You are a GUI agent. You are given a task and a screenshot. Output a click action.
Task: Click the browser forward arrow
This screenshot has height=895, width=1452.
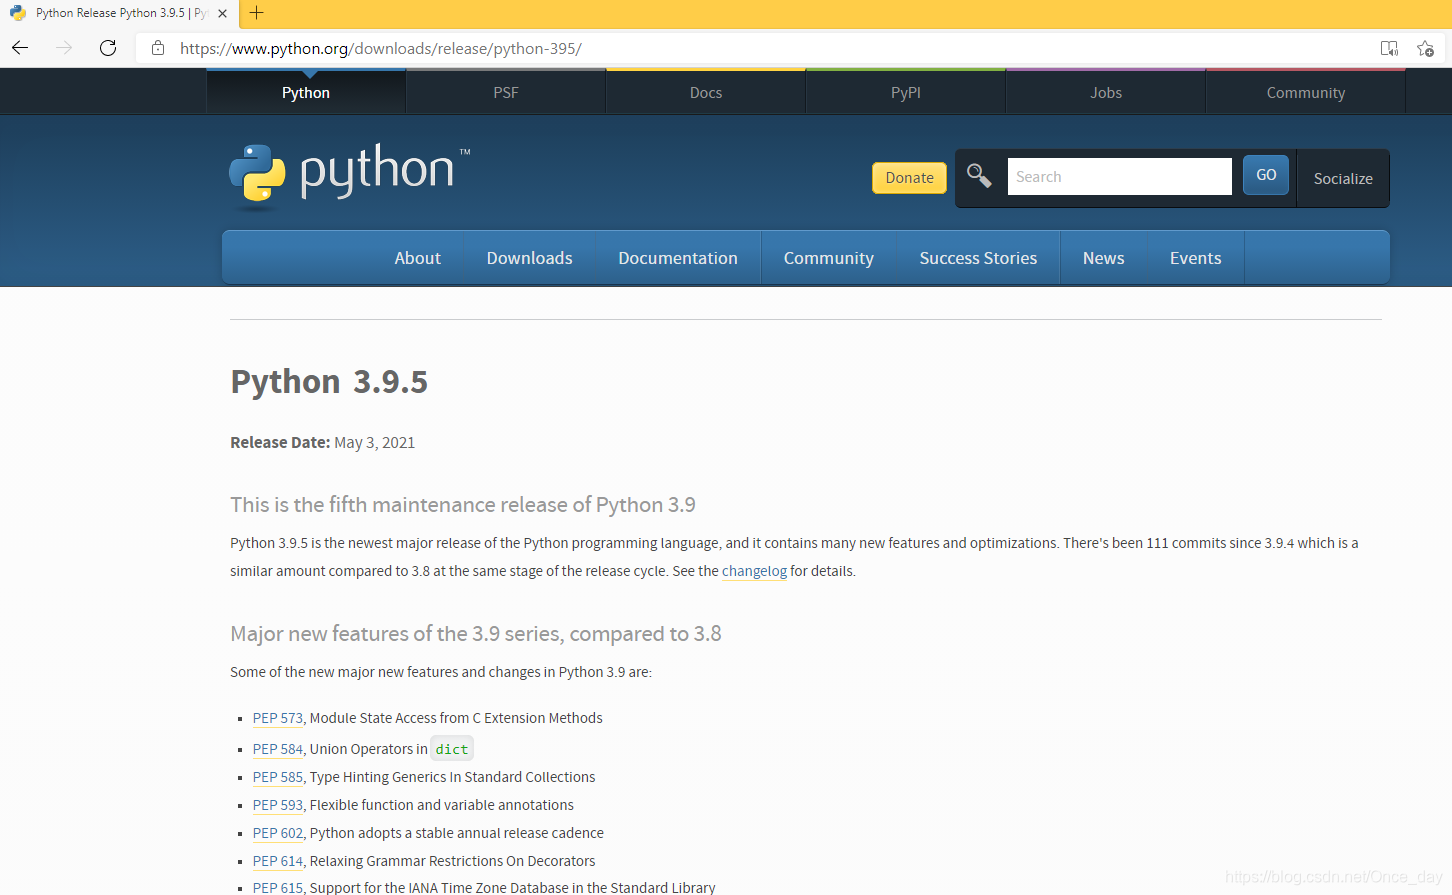point(64,48)
